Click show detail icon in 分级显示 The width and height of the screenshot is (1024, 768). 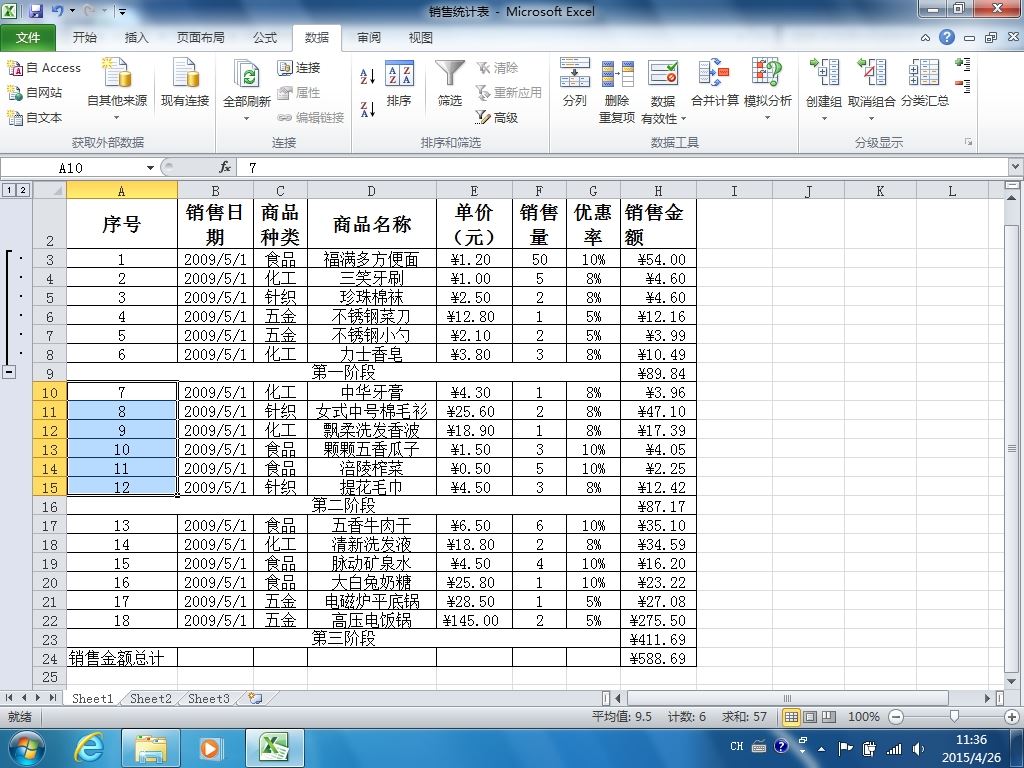[963, 64]
